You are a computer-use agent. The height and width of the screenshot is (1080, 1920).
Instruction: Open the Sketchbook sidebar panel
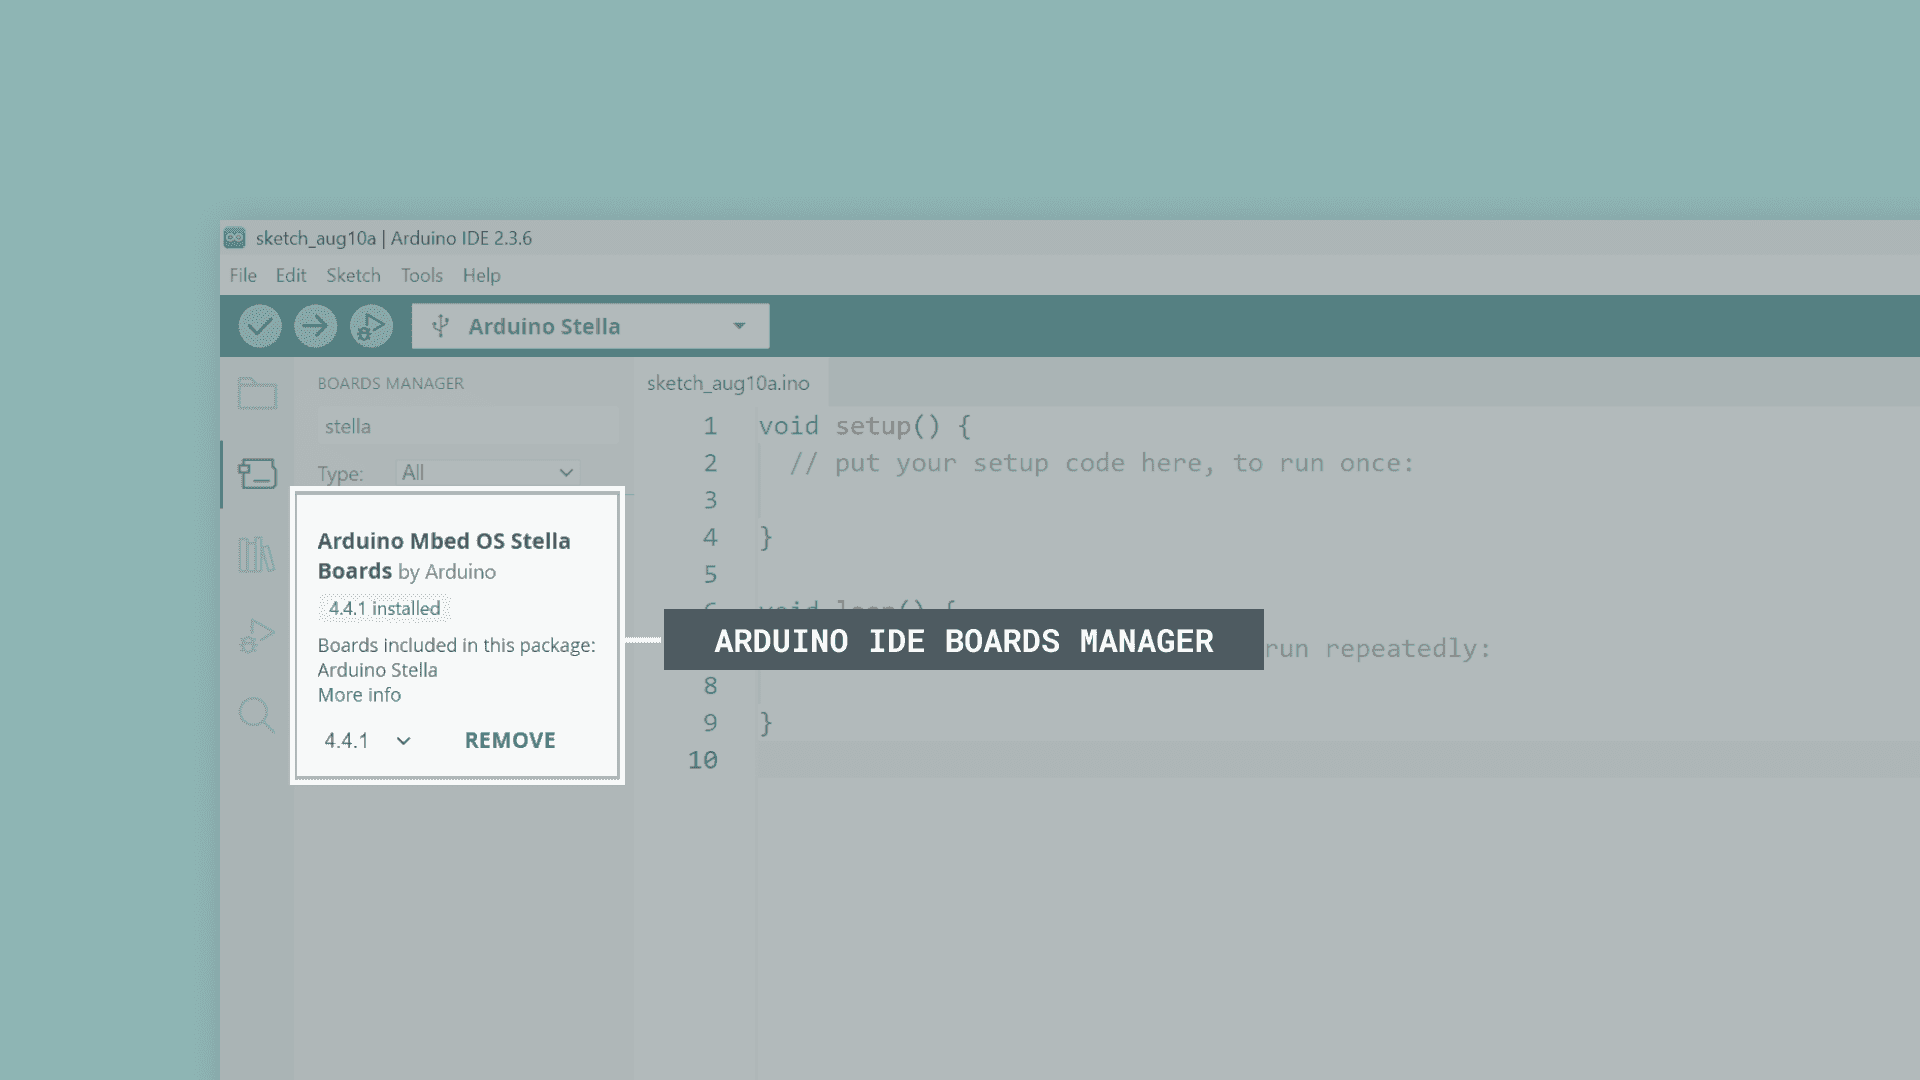(257, 394)
